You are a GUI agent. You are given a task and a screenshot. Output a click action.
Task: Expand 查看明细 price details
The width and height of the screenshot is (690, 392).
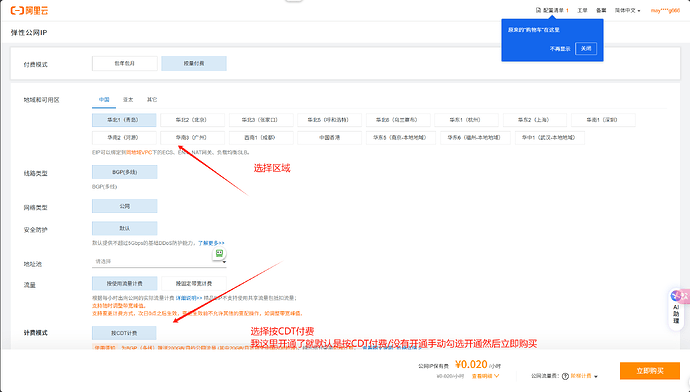point(485,376)
